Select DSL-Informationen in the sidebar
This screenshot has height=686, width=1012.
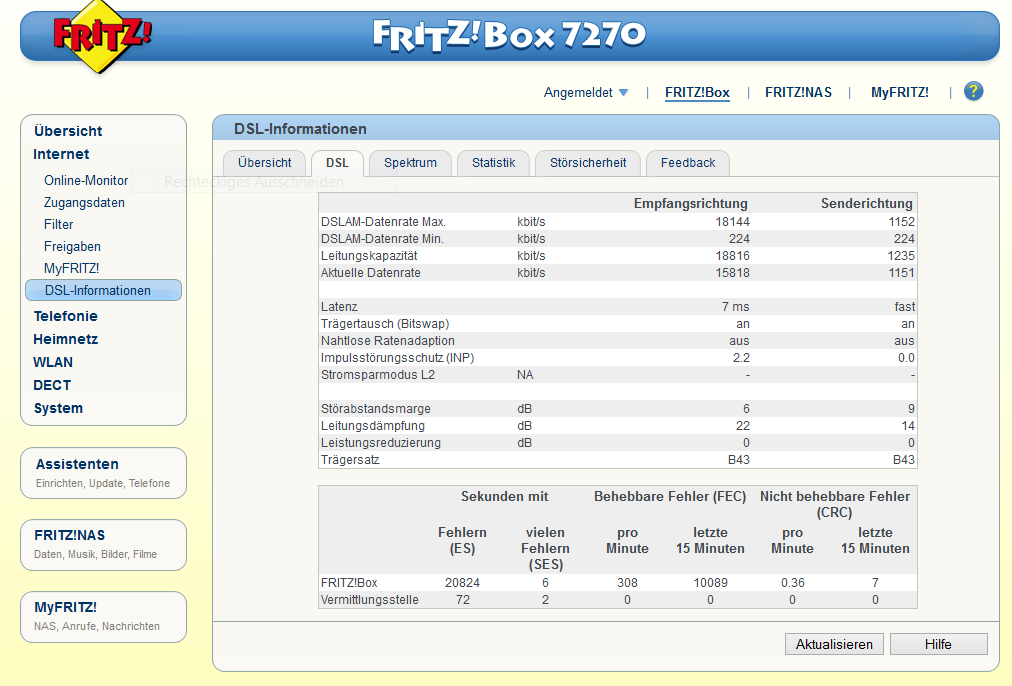pos(103,290)
